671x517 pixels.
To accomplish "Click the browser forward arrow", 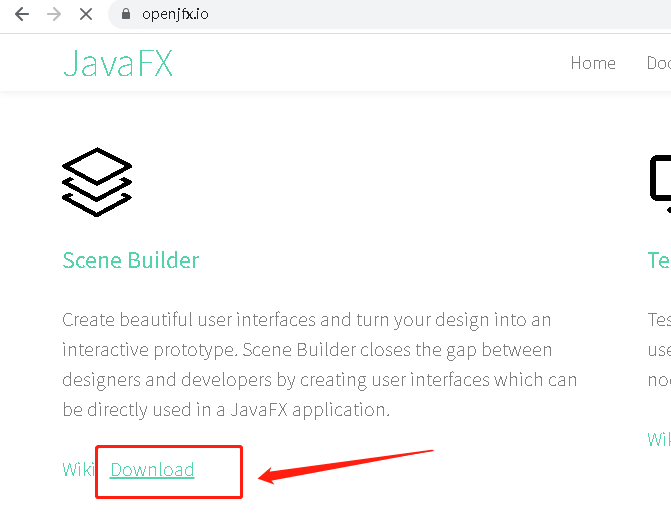I will [53, 15].
